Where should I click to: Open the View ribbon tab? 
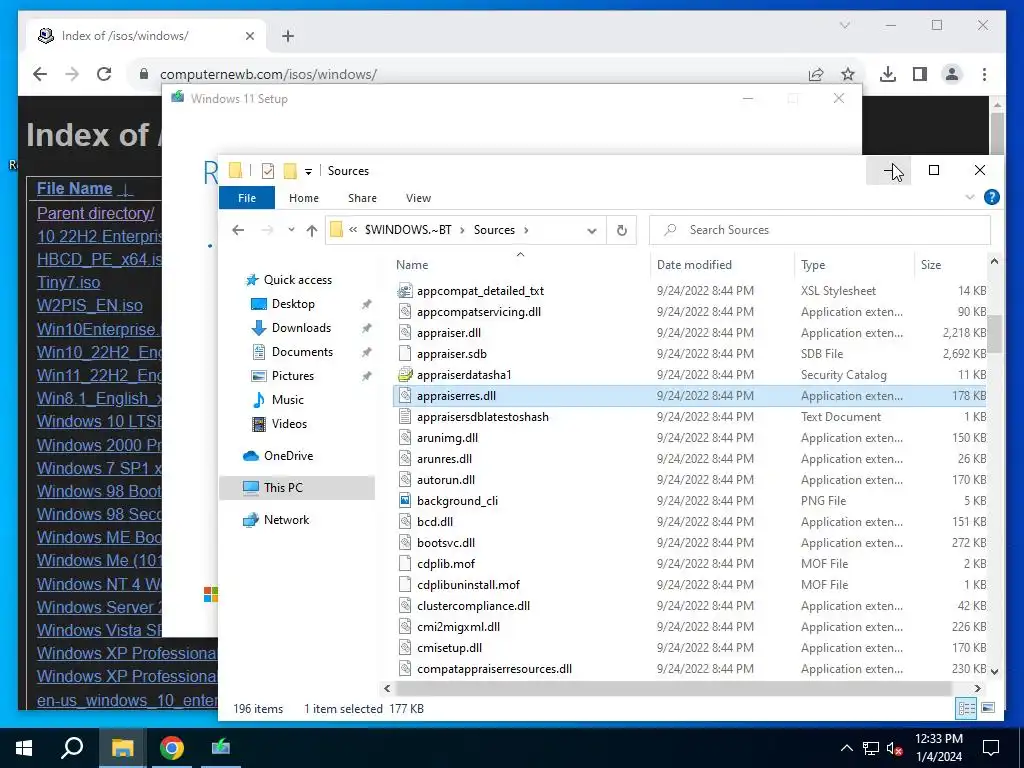click(x=419, y=198)
